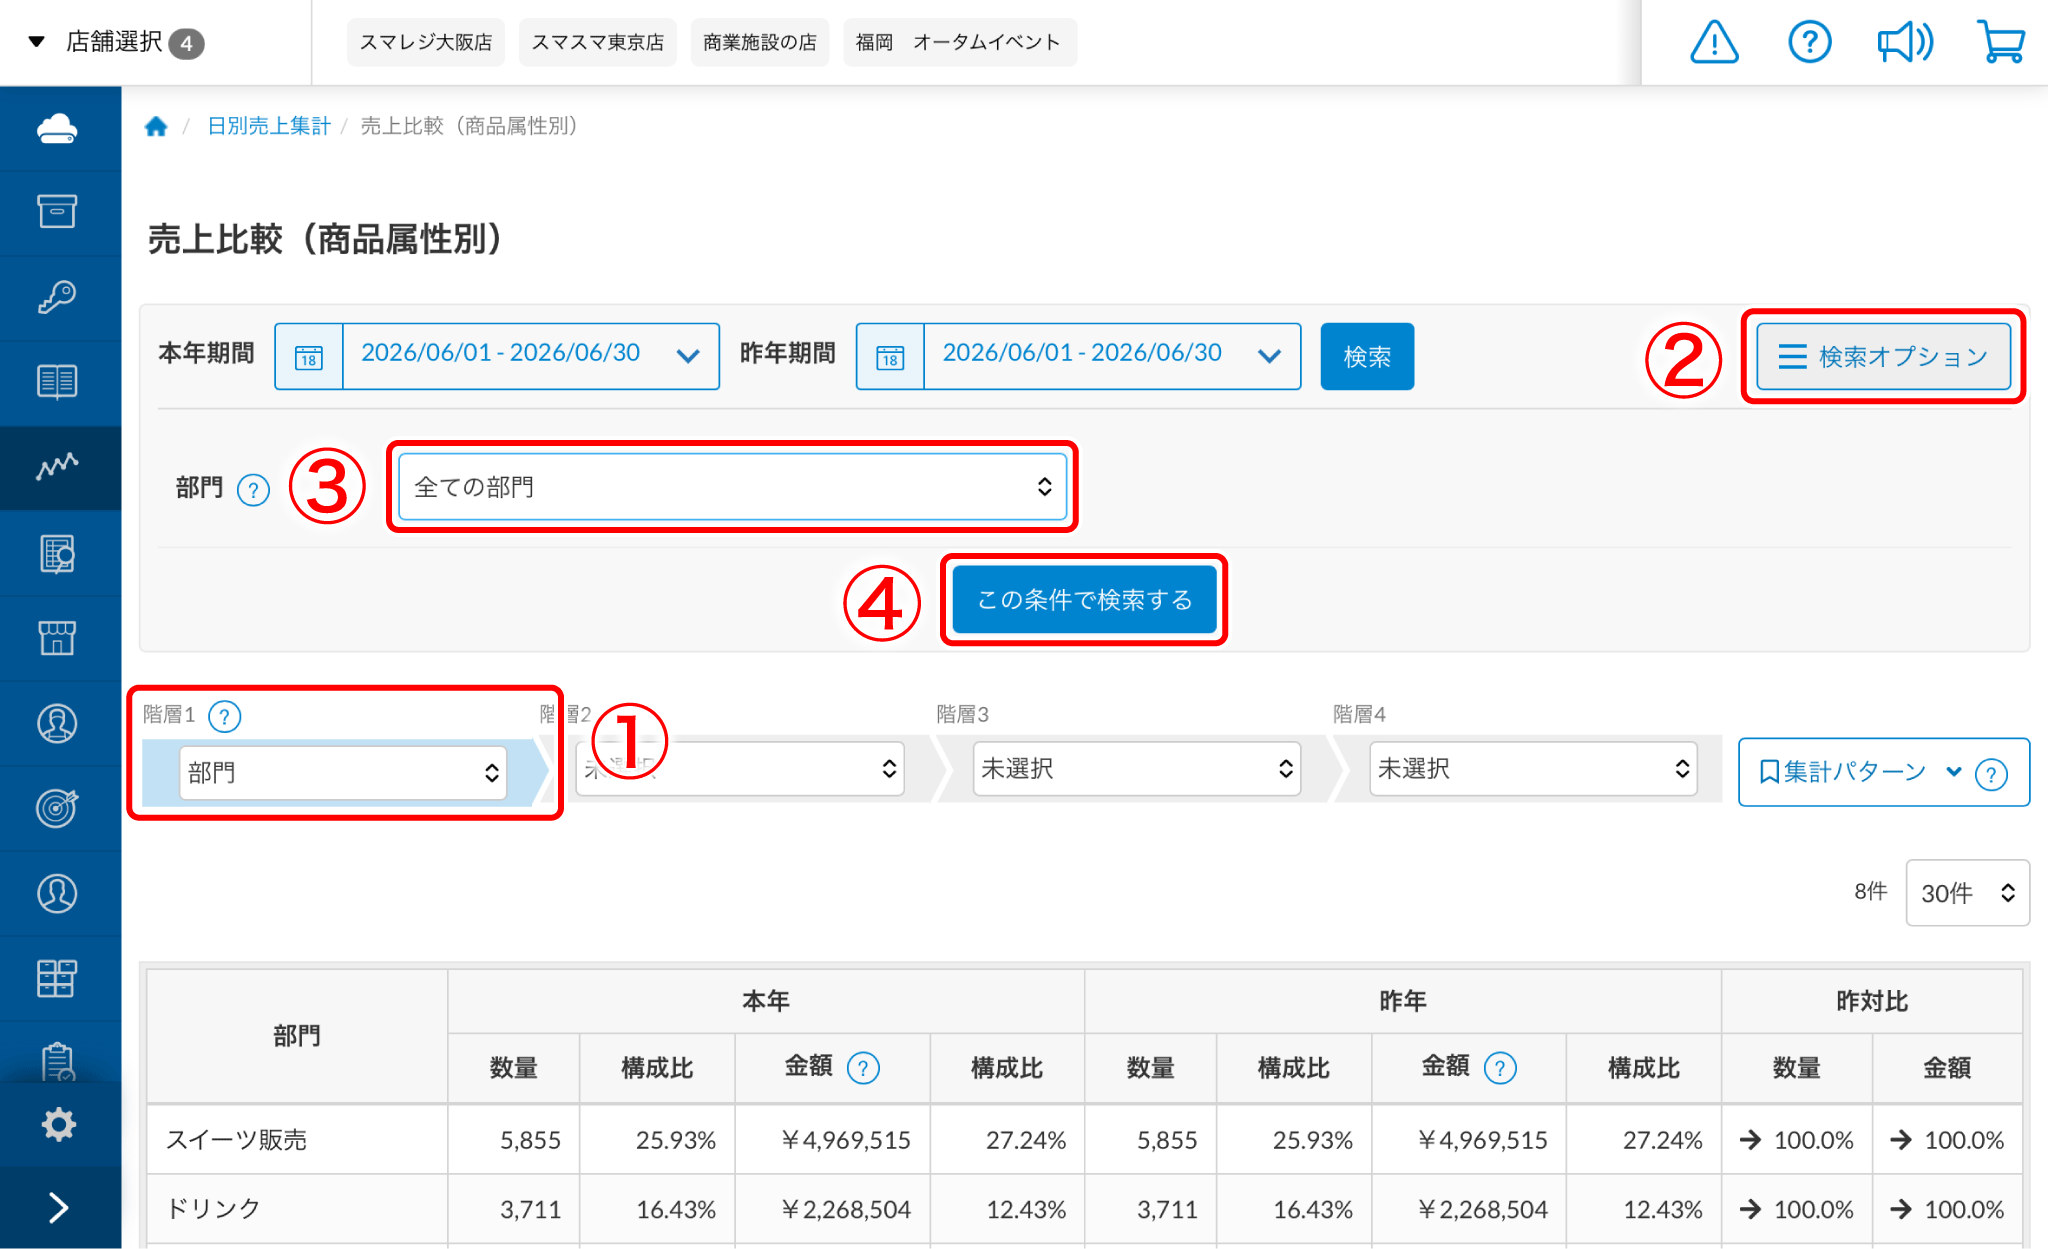Open the clipboard sidebar icon
The width and height of the screenshot is (2048, 1249).
point(58,1061)
